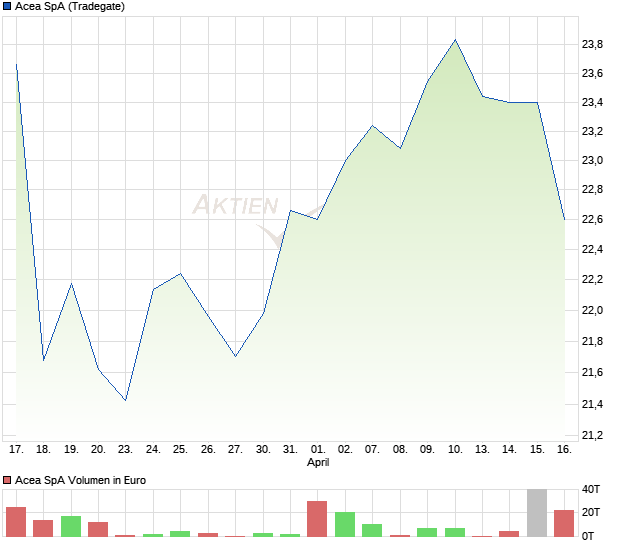Click the price axis value '23,6'
The image size is (620, 546).
[592, 73]
